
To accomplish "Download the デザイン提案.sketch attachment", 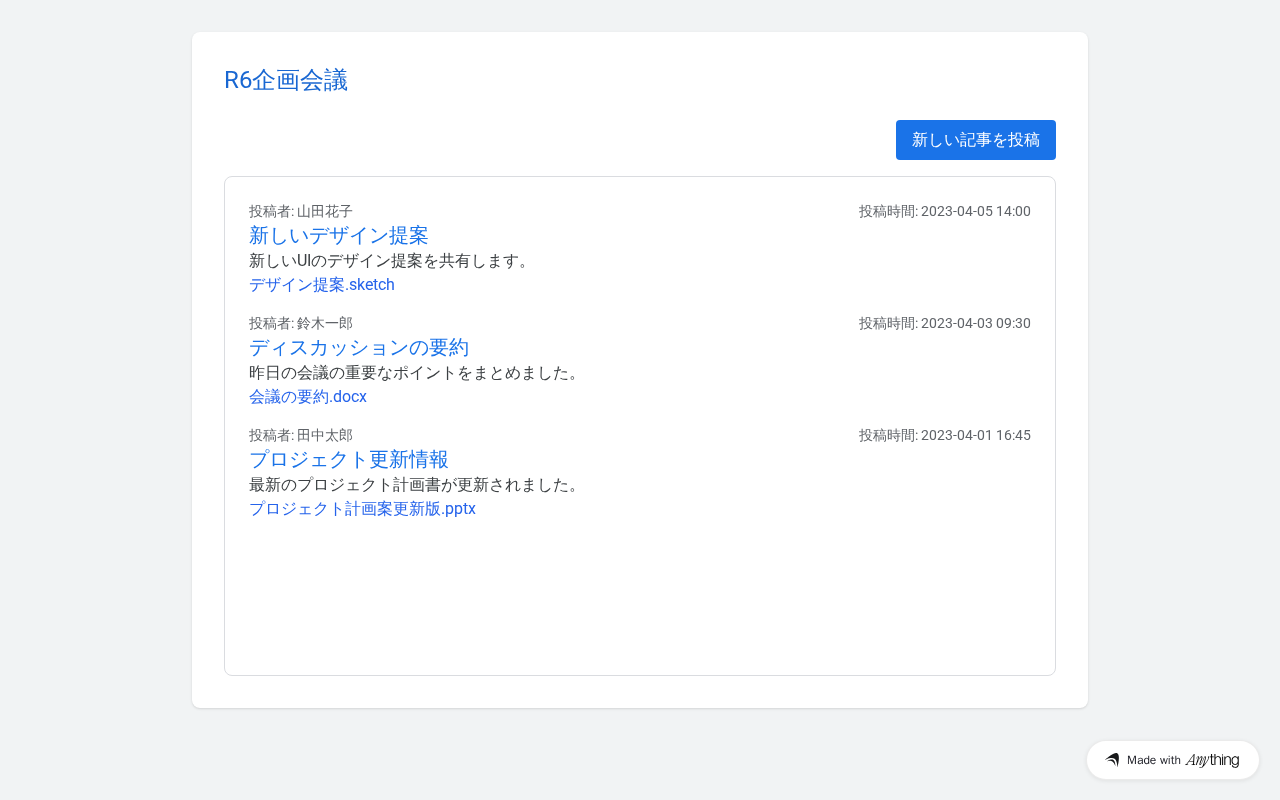I will point(321,285).
